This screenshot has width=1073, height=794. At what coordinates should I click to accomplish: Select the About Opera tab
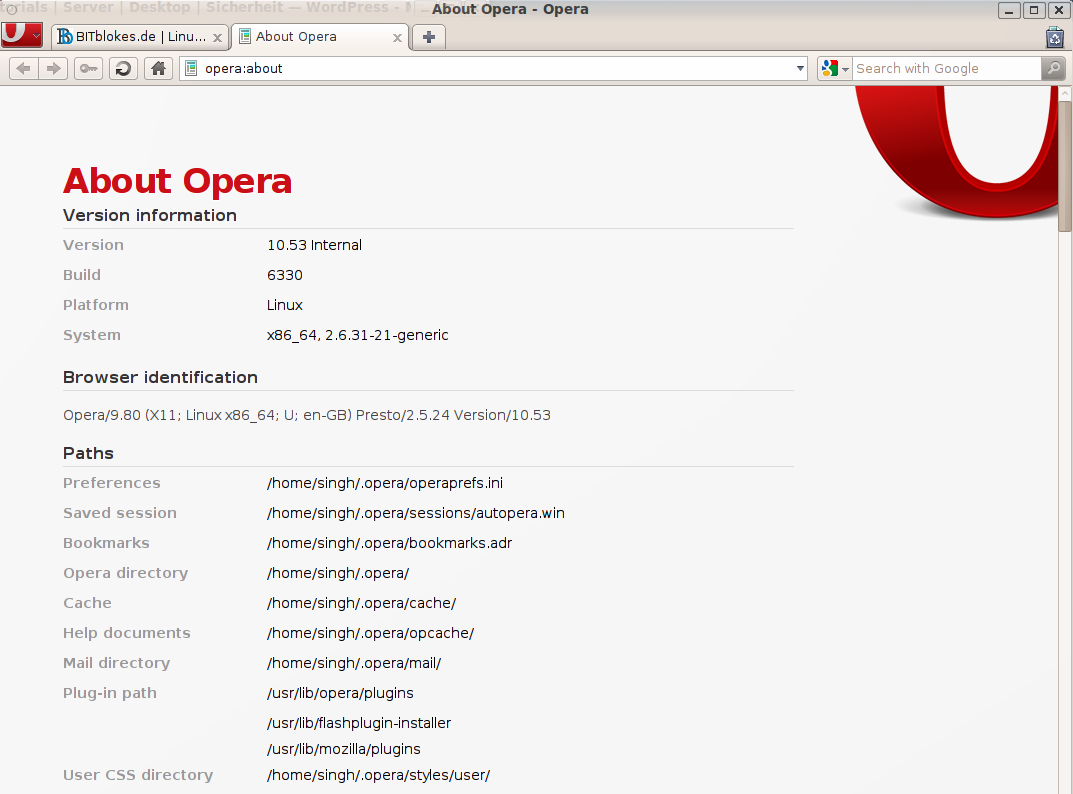[x=320, y=37]
